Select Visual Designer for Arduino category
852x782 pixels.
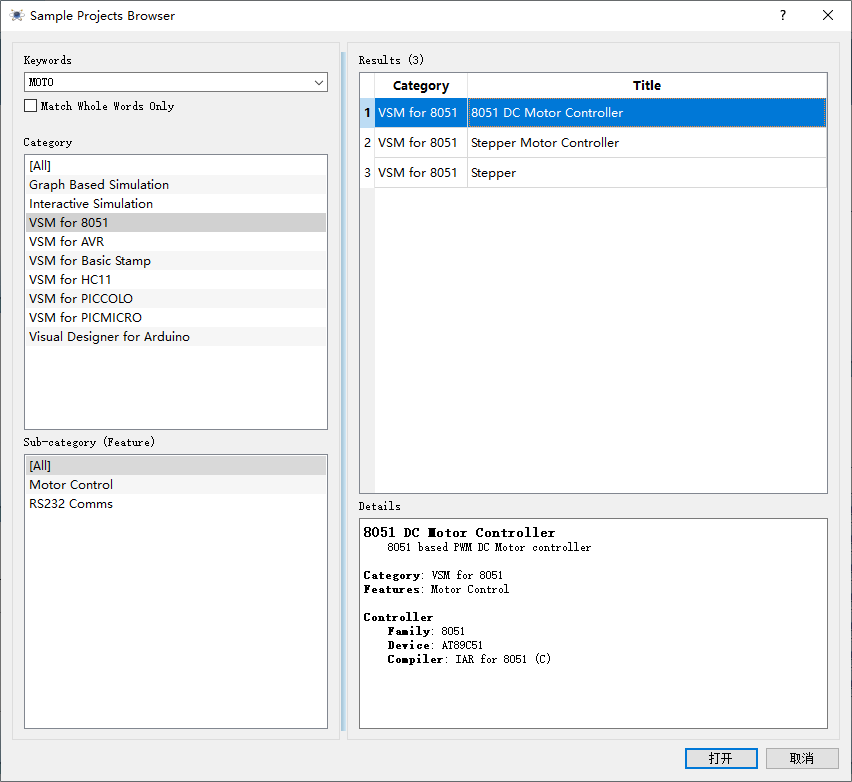click(109, 337)
